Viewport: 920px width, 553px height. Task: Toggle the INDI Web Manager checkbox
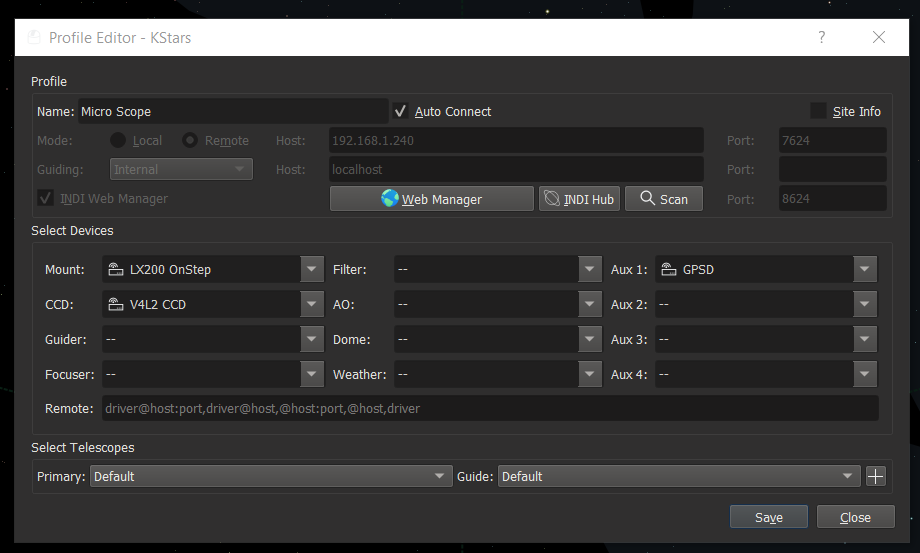(x=45, y=198)
